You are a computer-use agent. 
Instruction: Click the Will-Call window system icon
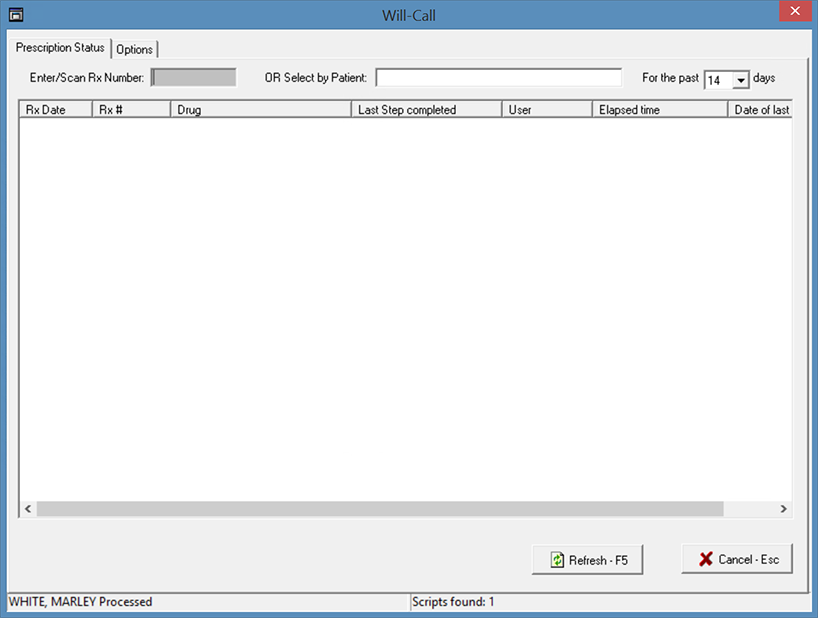[x=15, y=15]
